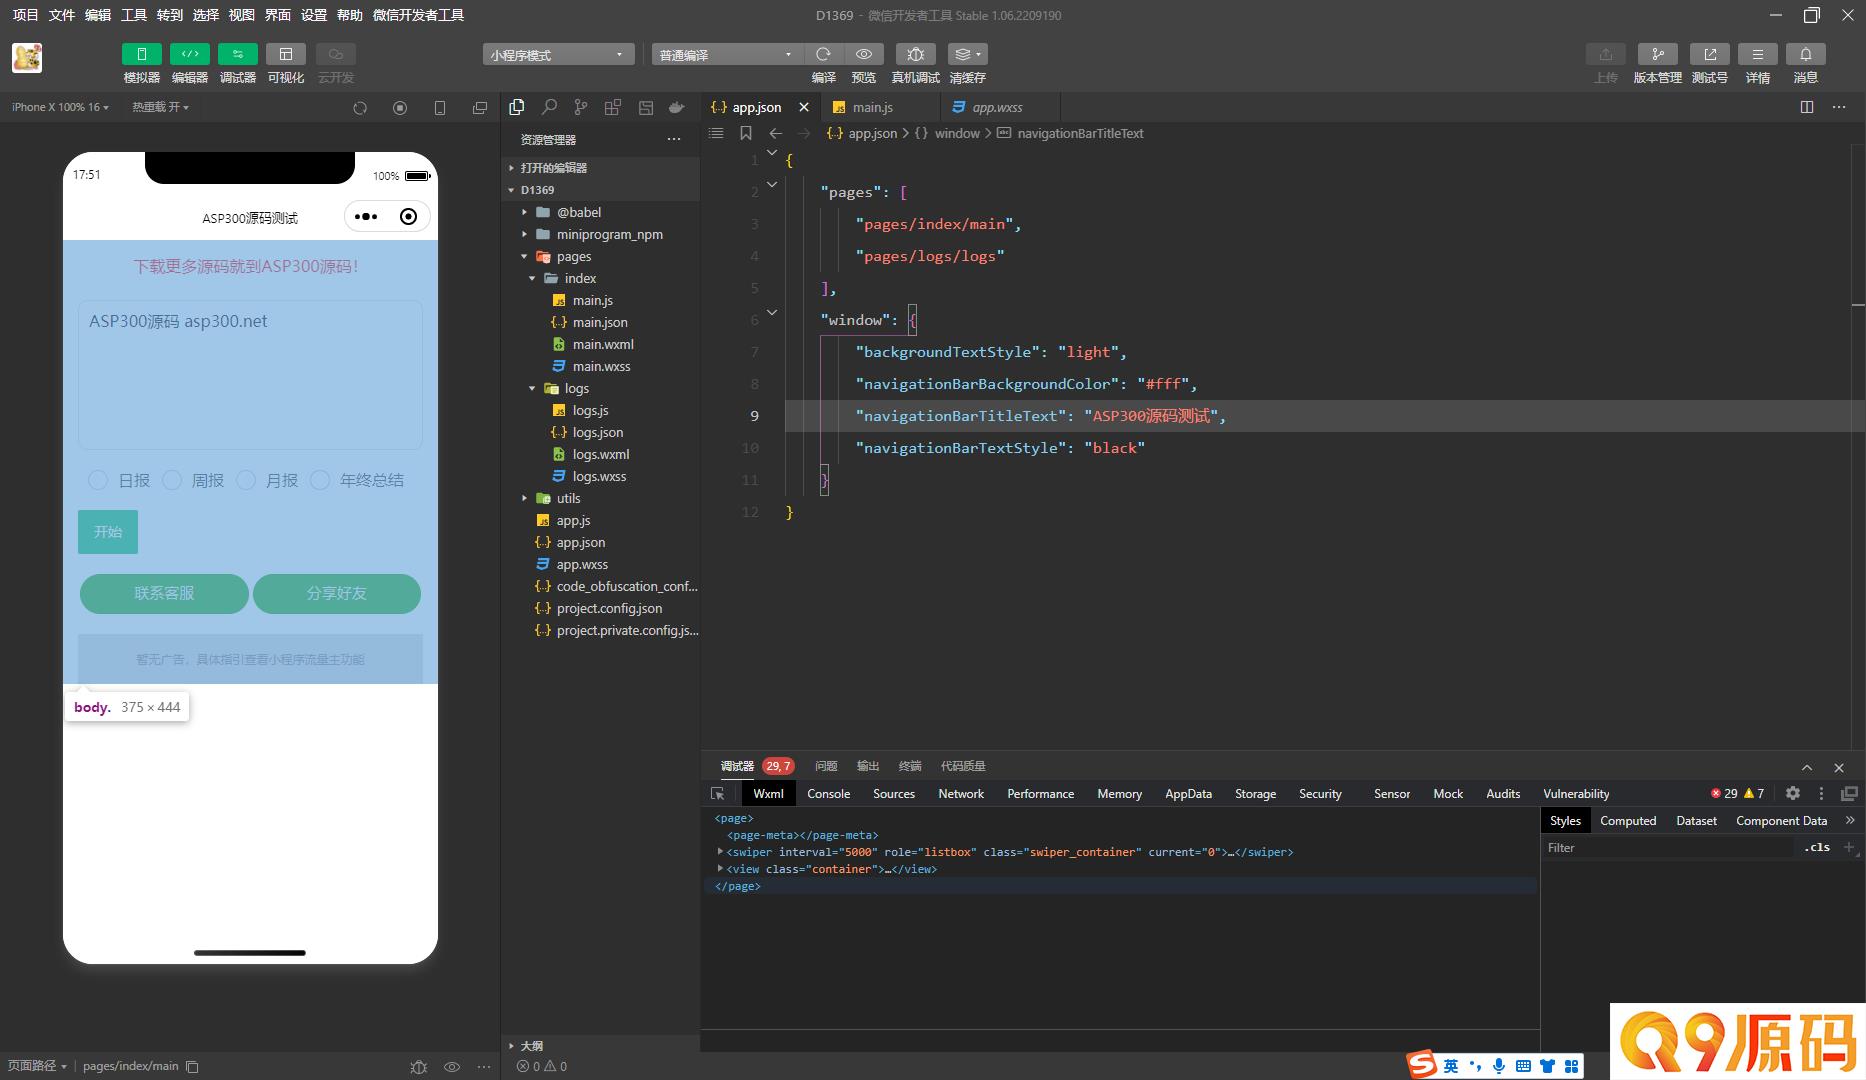Click the 分享好友 button
1866x1080 pixels.
tap(337, 593)
